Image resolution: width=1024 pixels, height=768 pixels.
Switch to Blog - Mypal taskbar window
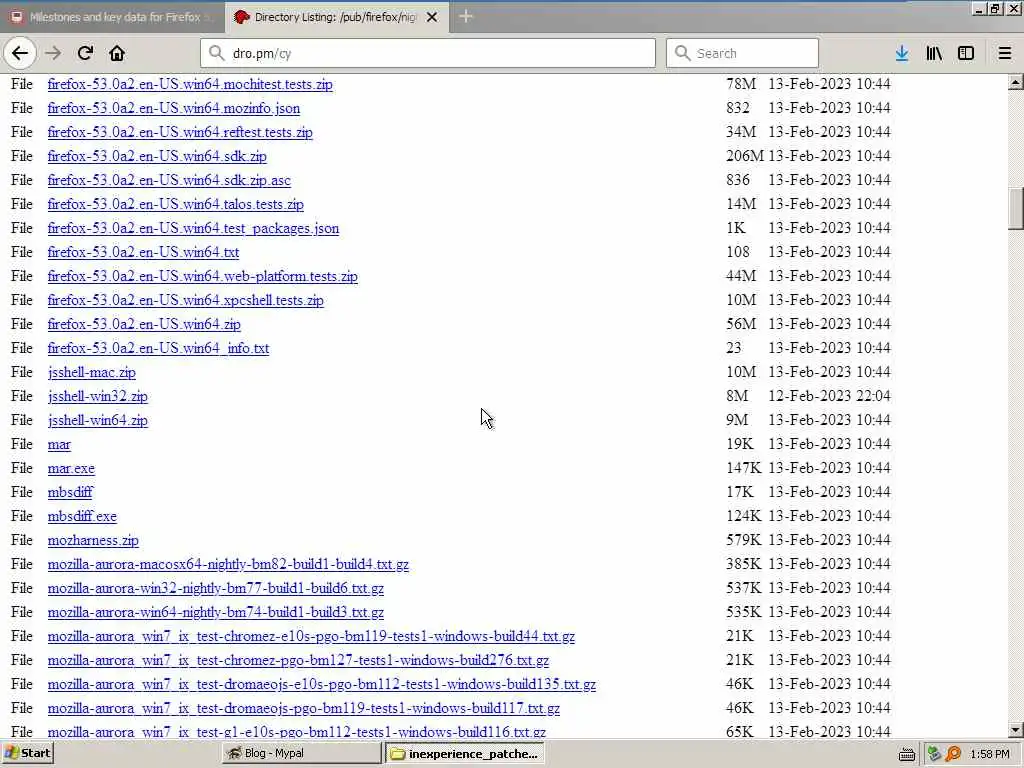pyautogui.click(x=302, y=754)
